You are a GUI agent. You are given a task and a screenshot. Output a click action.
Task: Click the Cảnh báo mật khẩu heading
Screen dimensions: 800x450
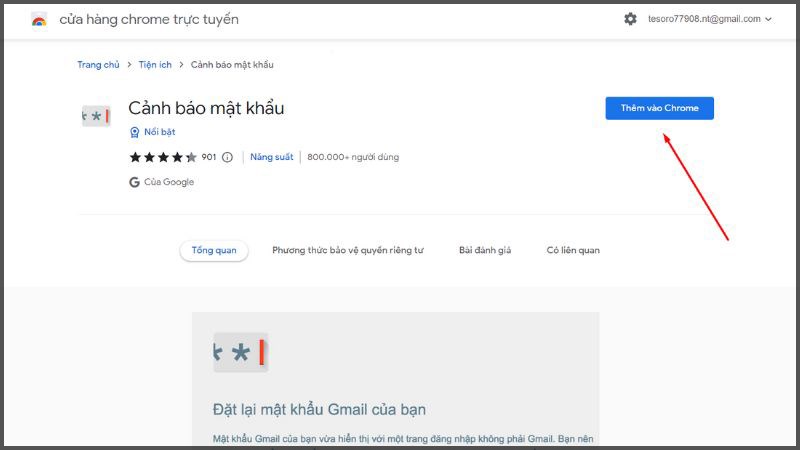[206, 108]
